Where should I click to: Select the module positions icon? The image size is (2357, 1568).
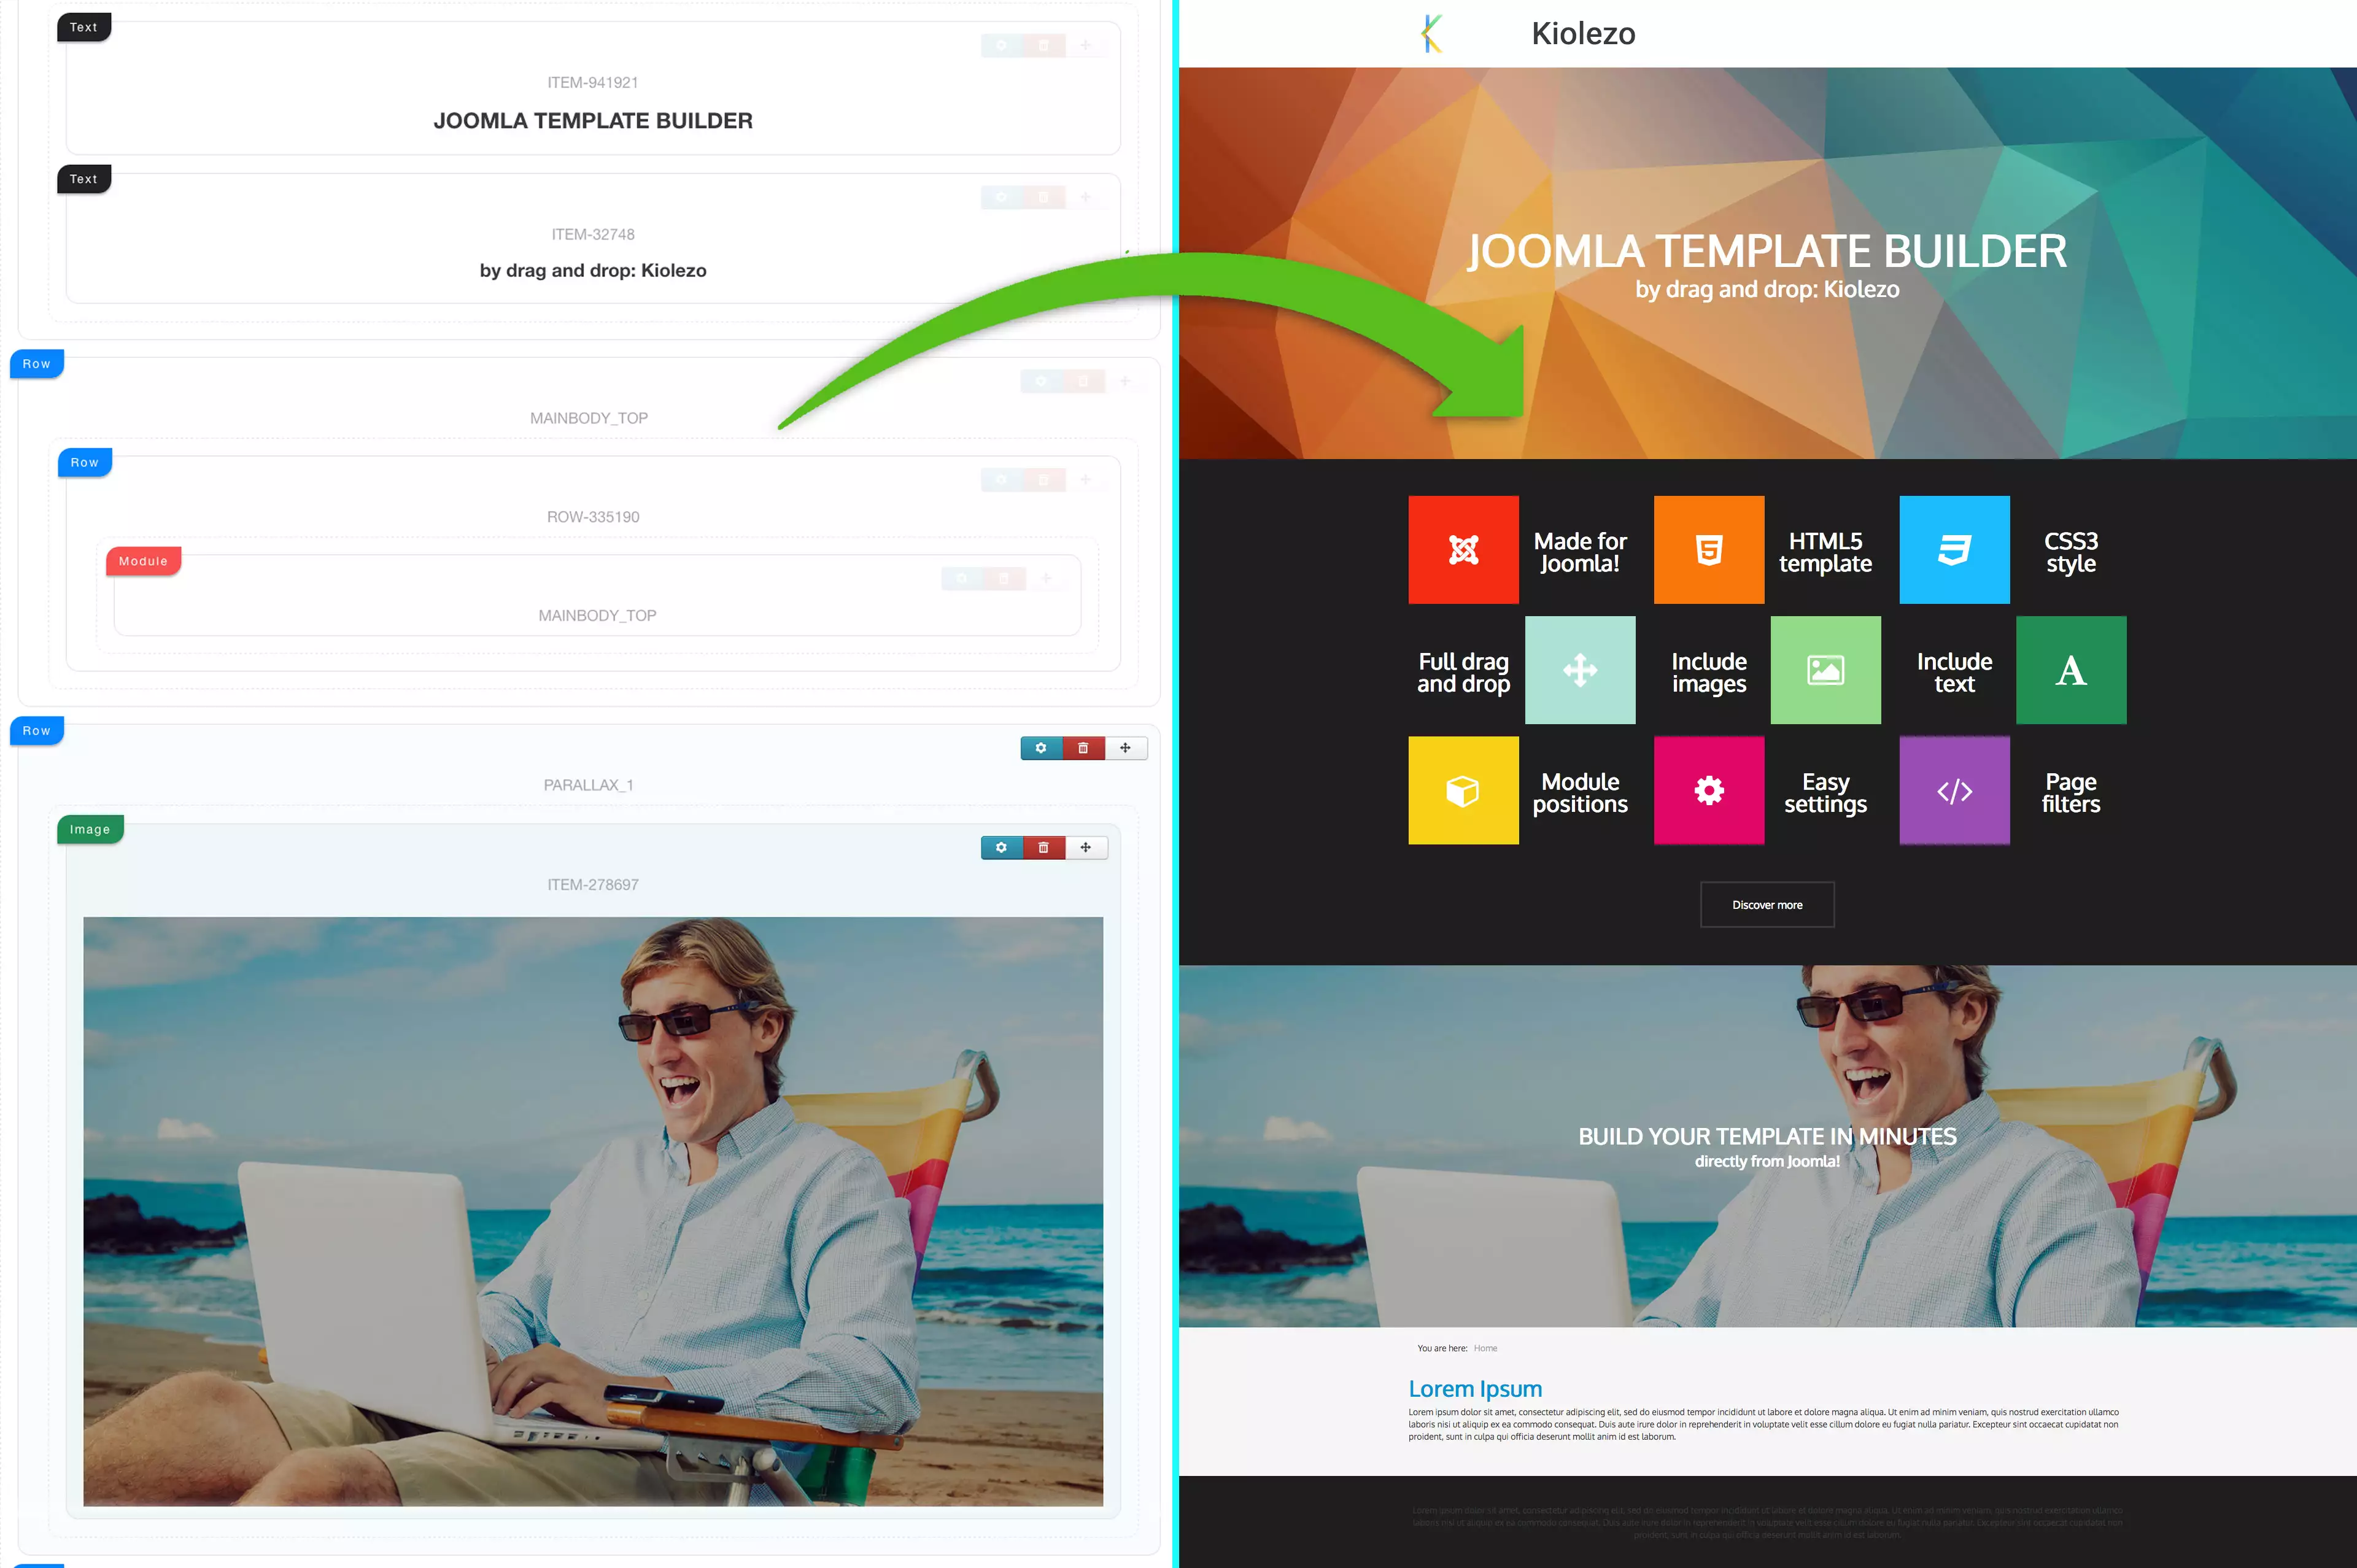click(x=1463, y=789)
